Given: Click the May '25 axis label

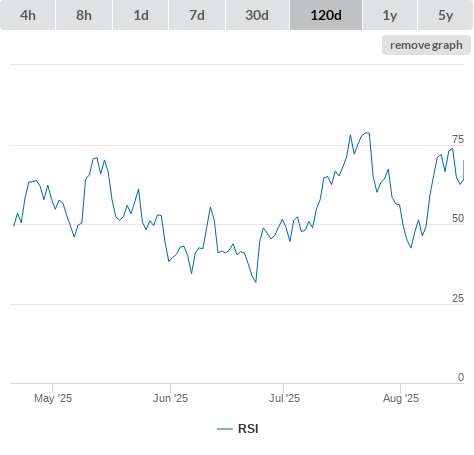Looking at the screenshot, I should click(x=53, y=398).
